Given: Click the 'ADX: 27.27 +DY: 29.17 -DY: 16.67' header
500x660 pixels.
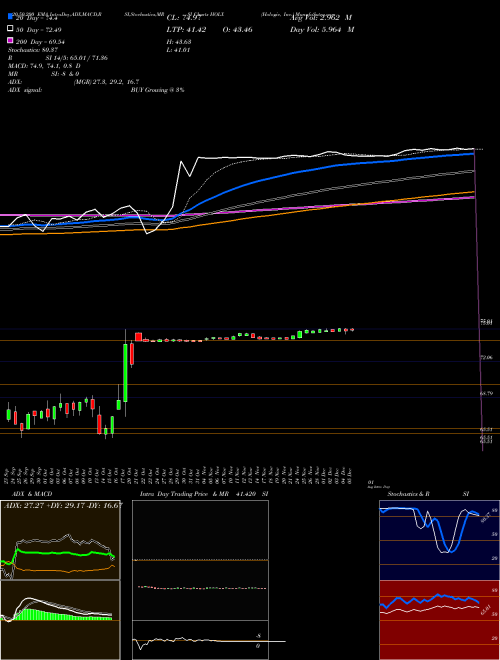Looking at the screenshot, I should coord(63,505).
